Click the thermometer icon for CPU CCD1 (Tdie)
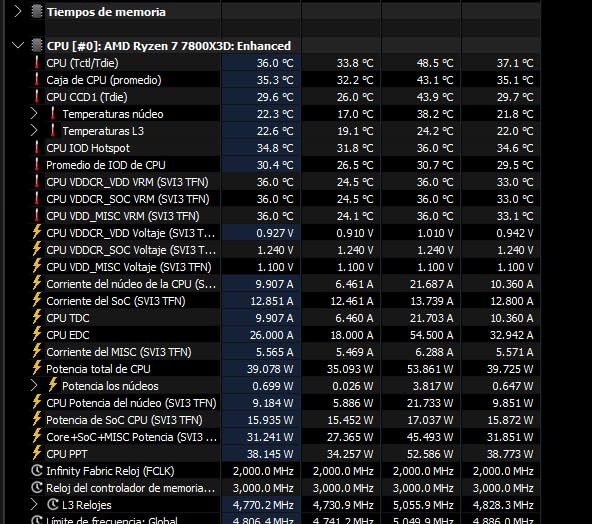Screen dimensions: 592x524 [x=37, y=97]
